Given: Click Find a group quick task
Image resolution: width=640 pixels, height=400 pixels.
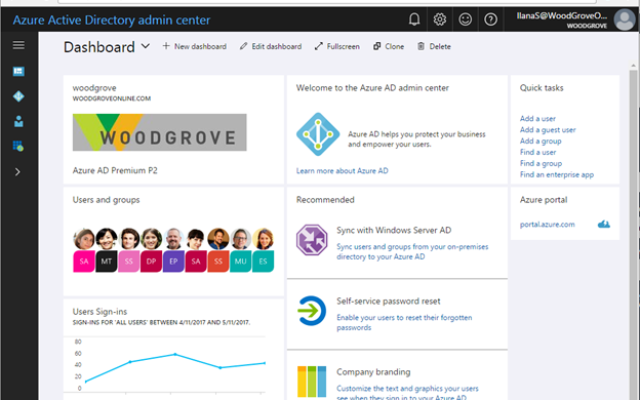Looking at the screenshot, I should [x=541, y=163].
